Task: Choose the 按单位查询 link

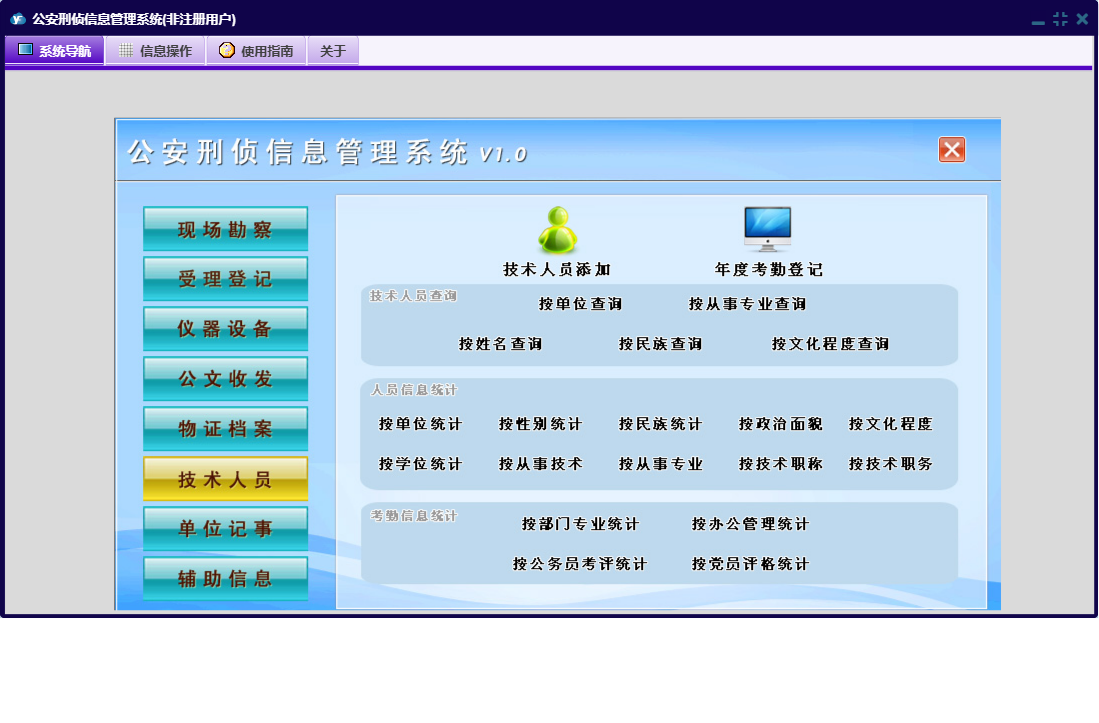Action: click(580, 304)
